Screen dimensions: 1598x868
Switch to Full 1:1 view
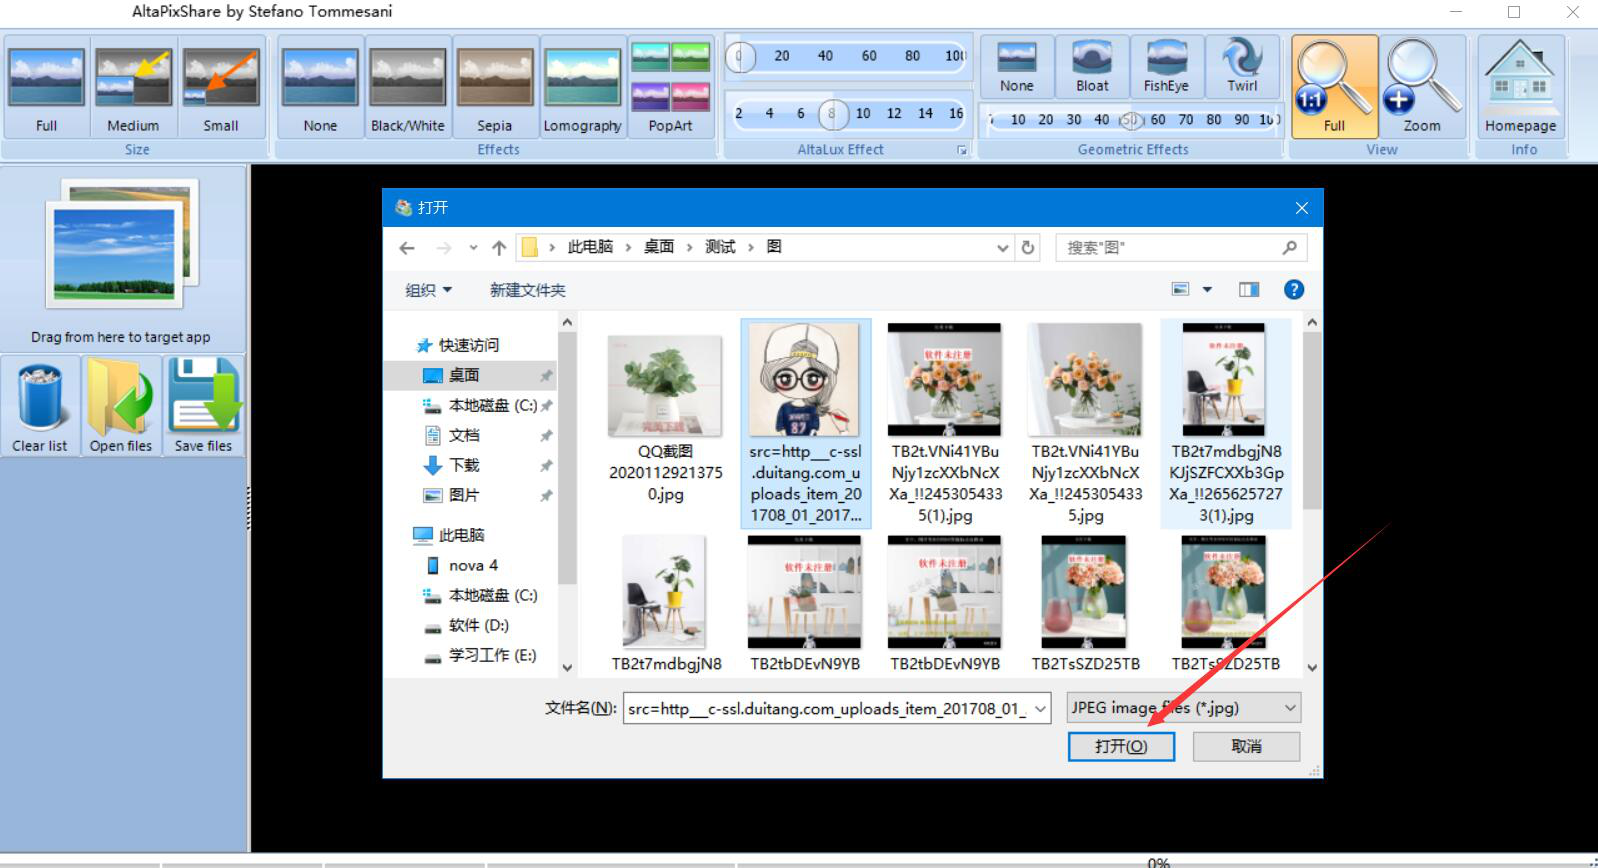pyautogui.click(x=1335, y=87)
